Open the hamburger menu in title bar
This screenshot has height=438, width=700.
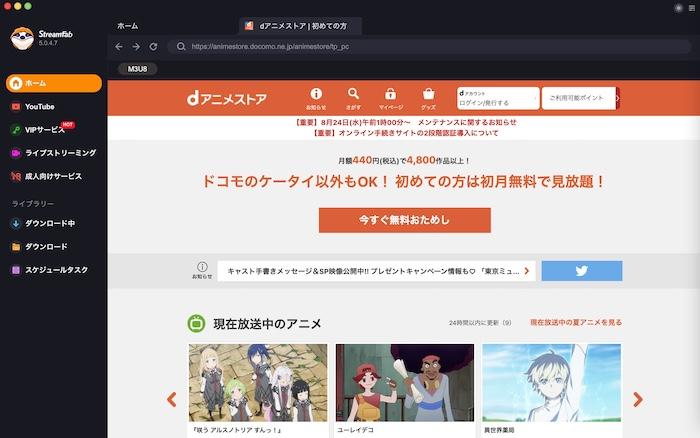[x=692, y=8]
